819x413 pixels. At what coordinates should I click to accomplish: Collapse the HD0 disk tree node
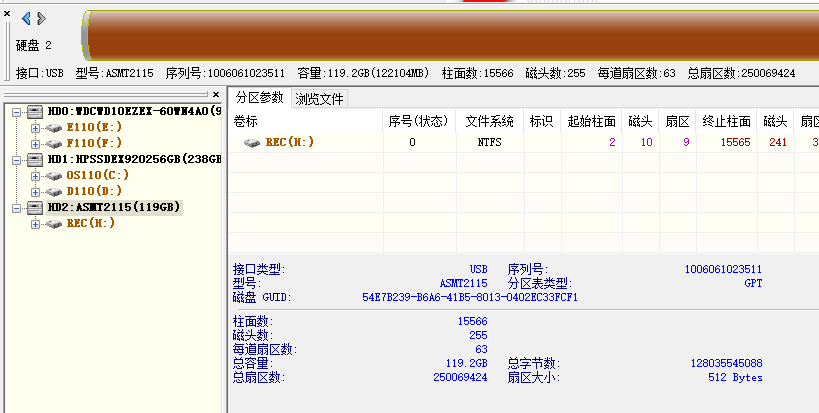[17, 112]
